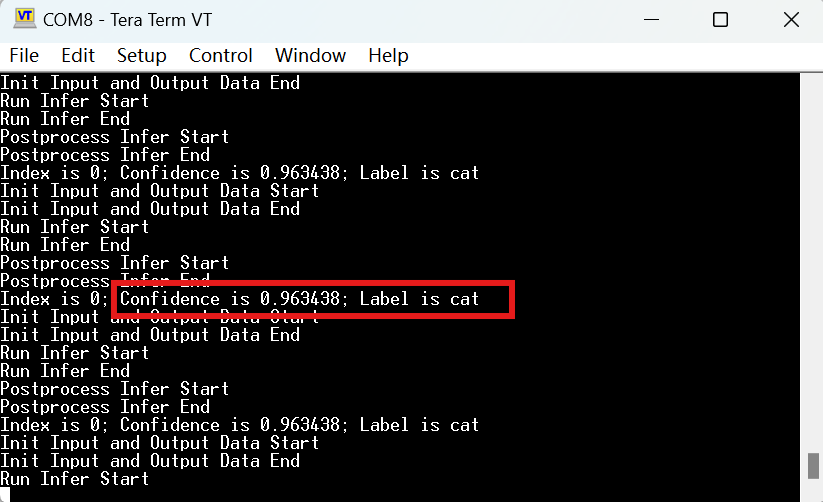Open the File menu
Image resolution: width=823 pixels, height=502 pixels.
click(x=24, y=56)
